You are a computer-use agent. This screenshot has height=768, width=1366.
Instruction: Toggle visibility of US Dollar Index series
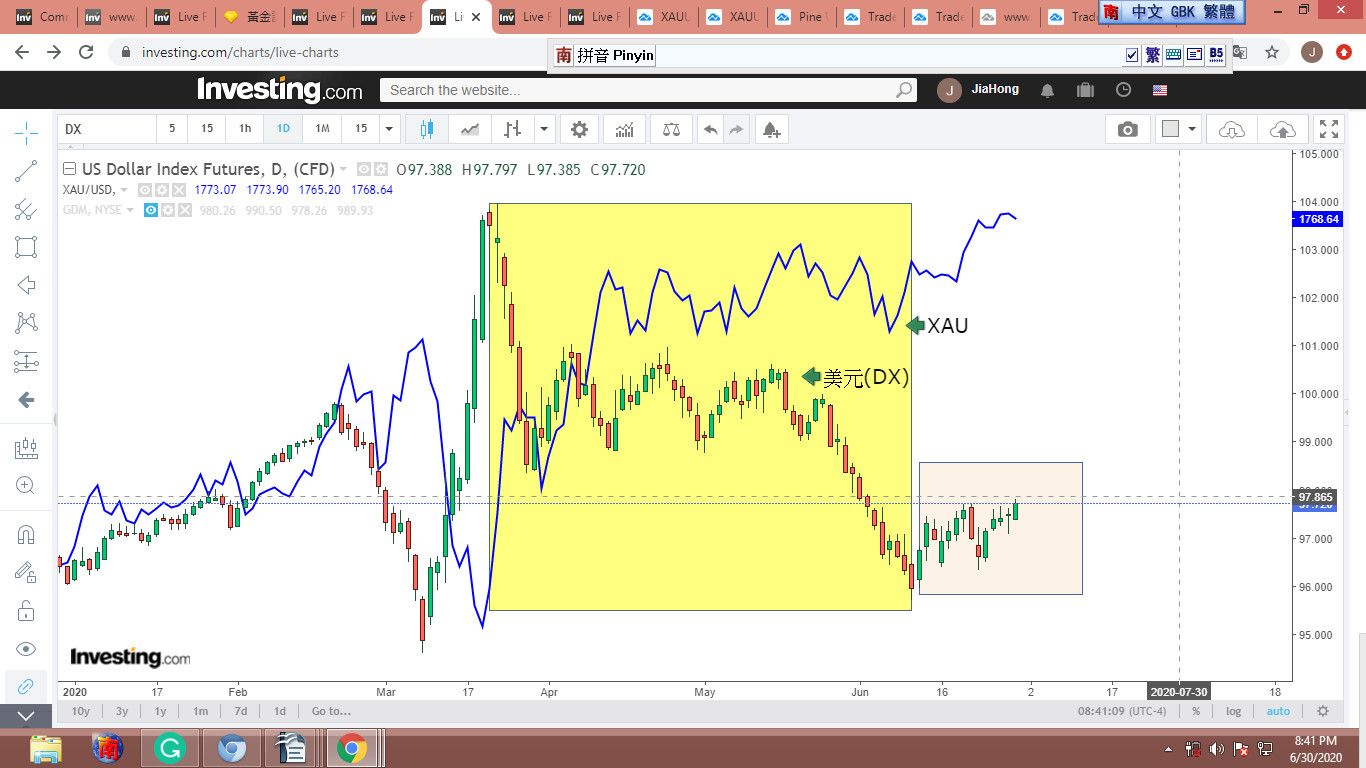click(364, 170)
